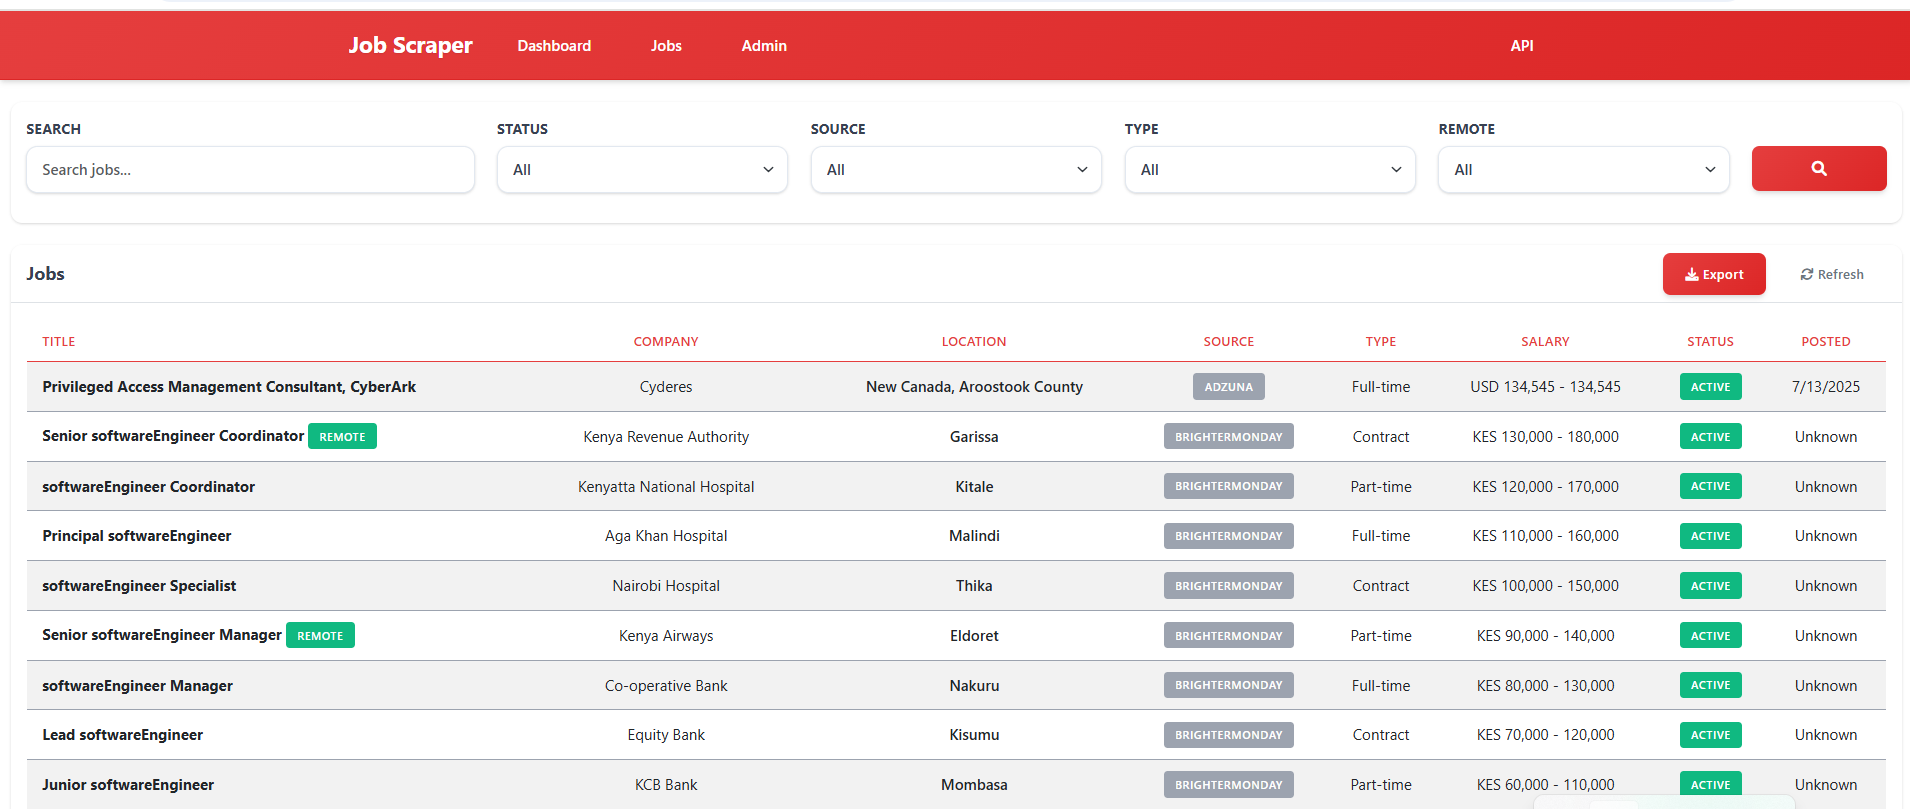
Task: Open the Lead softwareEngineer job
Action: click(122, 735)
